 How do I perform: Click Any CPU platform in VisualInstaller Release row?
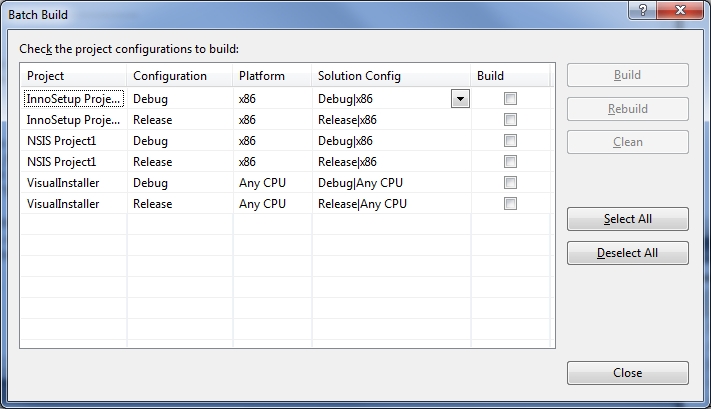coord(273,204)
